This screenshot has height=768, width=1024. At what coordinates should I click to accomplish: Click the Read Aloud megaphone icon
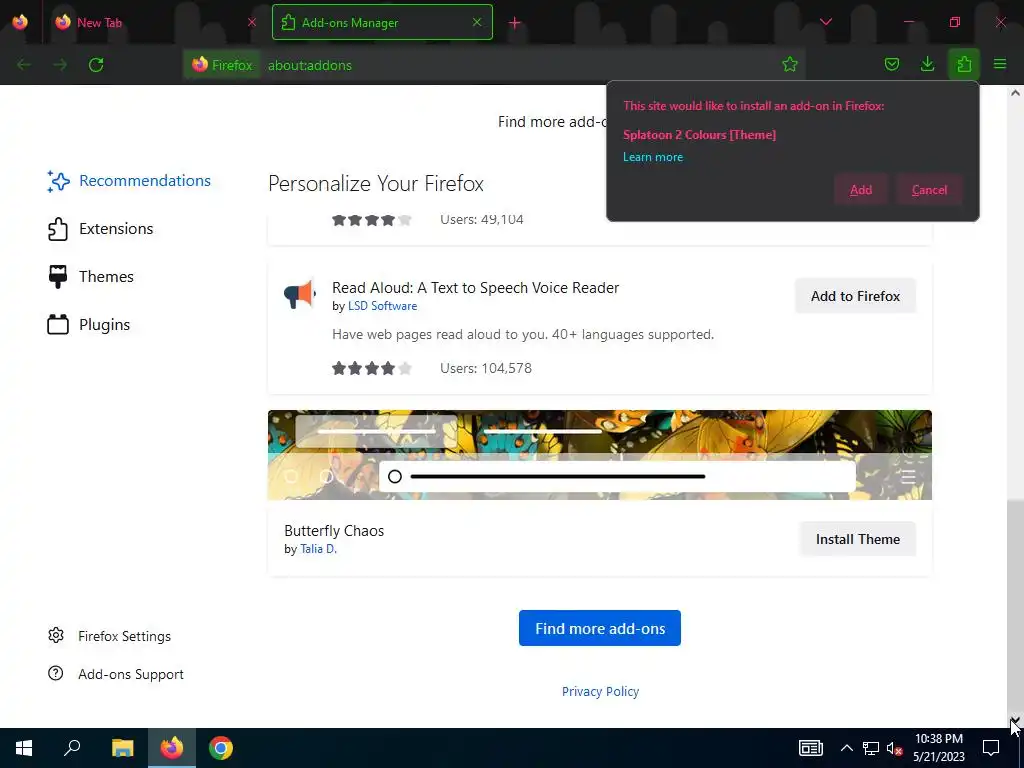300,295
